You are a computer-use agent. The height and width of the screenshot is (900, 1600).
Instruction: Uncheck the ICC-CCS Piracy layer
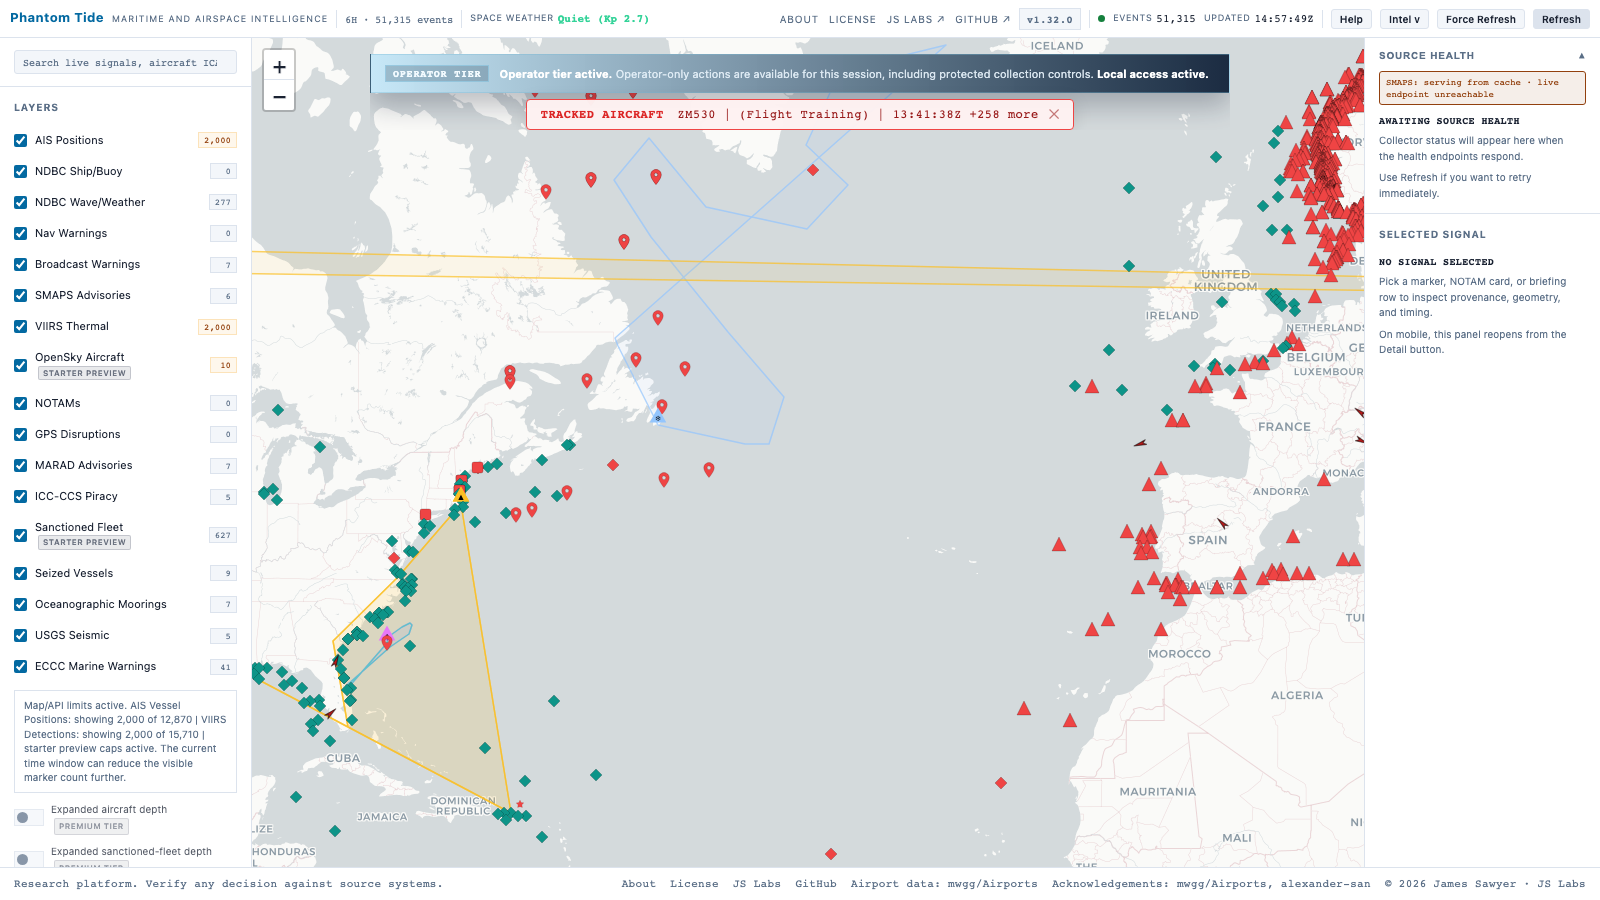[21, 496]
